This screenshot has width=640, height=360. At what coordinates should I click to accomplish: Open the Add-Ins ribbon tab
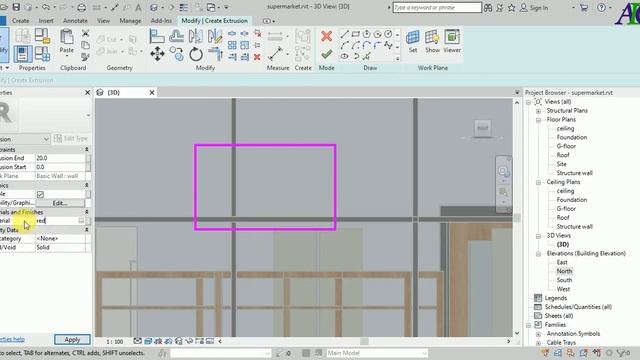coord(161,20)
